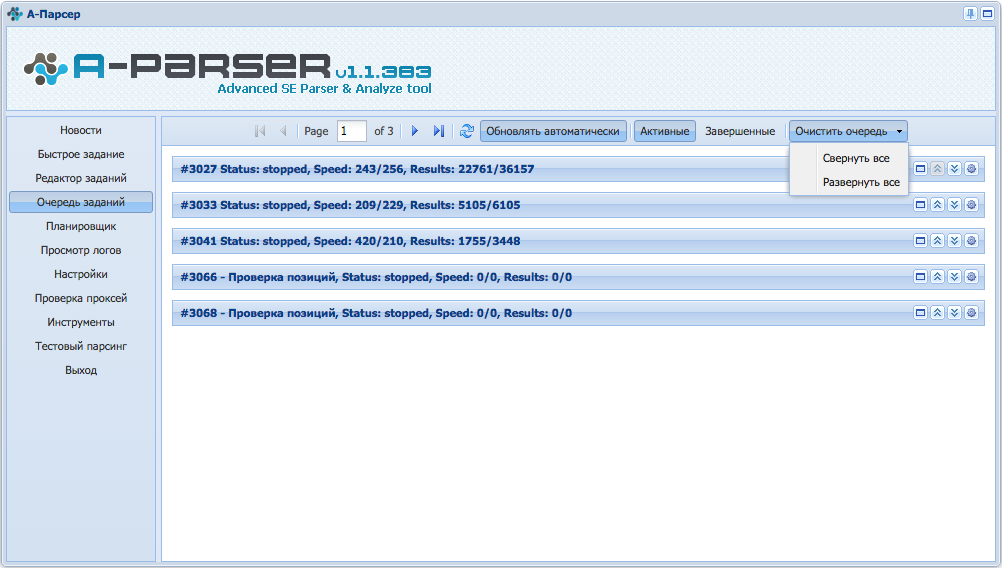
Task: Click the pin icon in the title bar
Action: click(970, 13)
